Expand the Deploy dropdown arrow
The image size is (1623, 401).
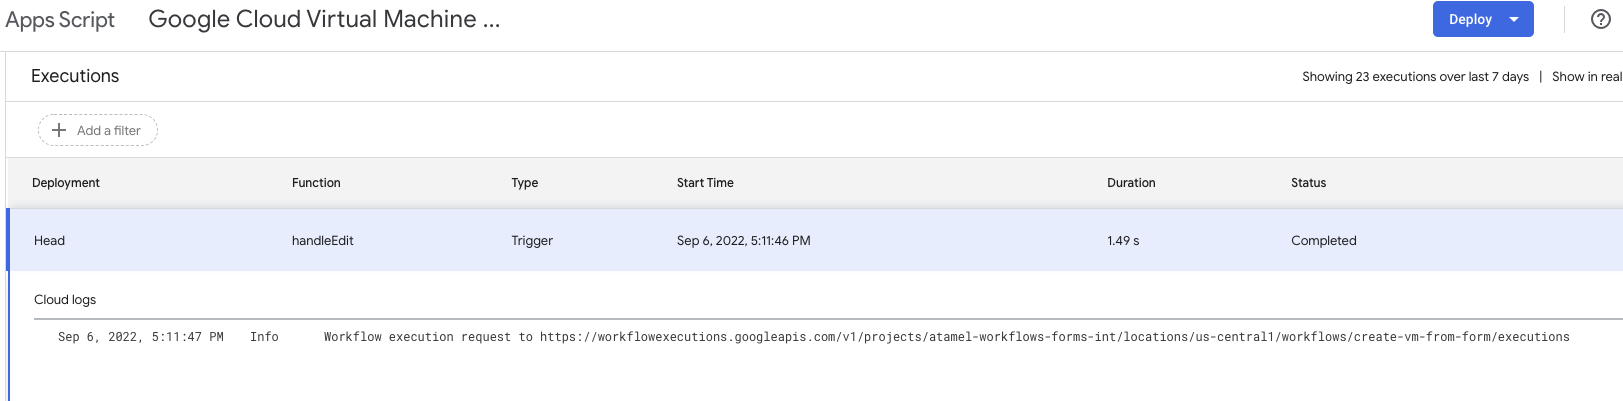coord(1514,19)
